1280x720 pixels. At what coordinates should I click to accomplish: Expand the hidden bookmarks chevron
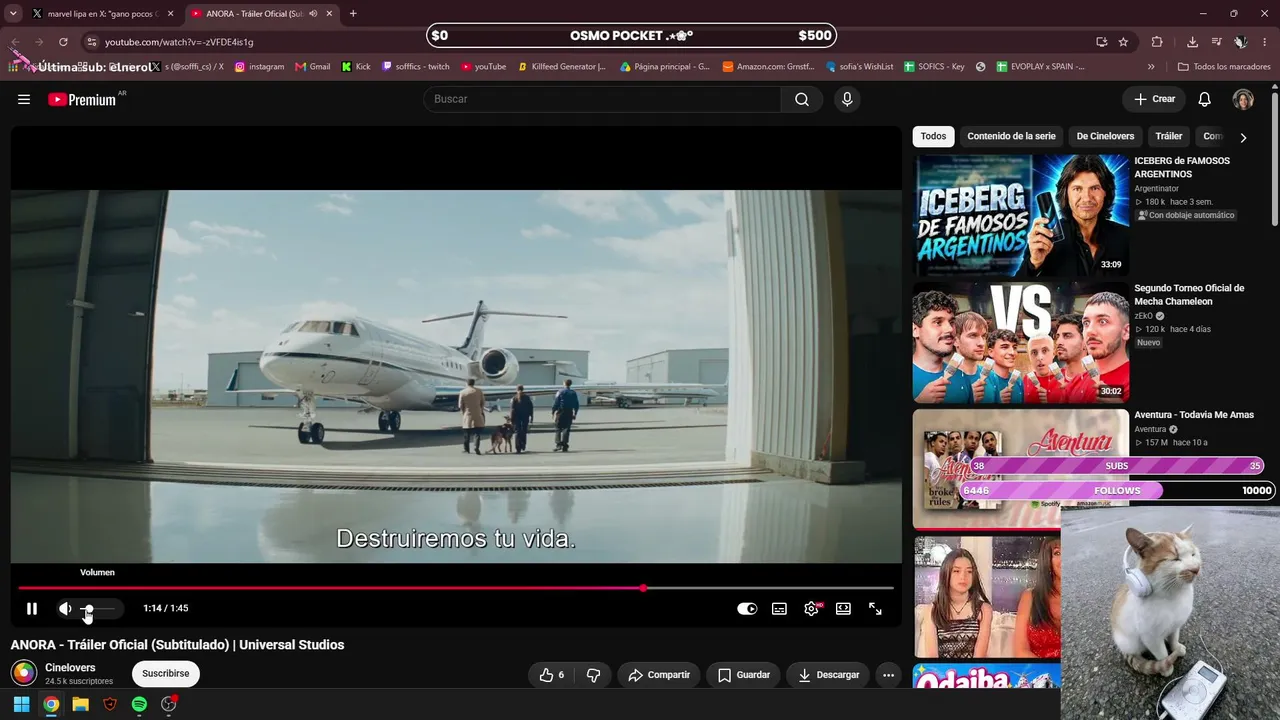tap(1151, 67)
